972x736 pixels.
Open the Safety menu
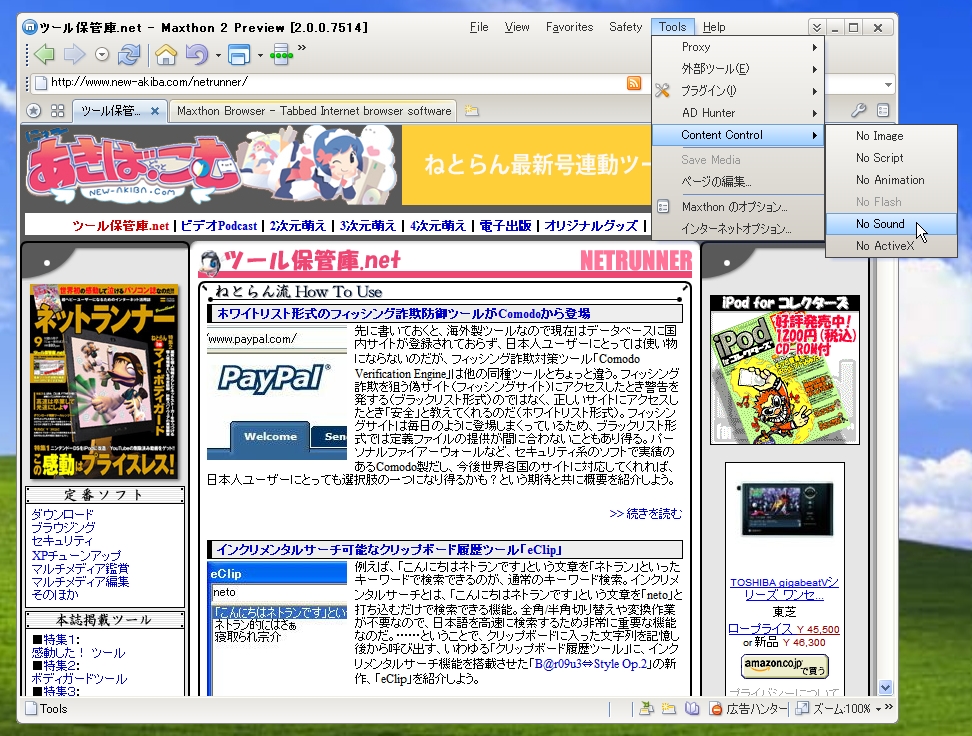click(625, 27)
